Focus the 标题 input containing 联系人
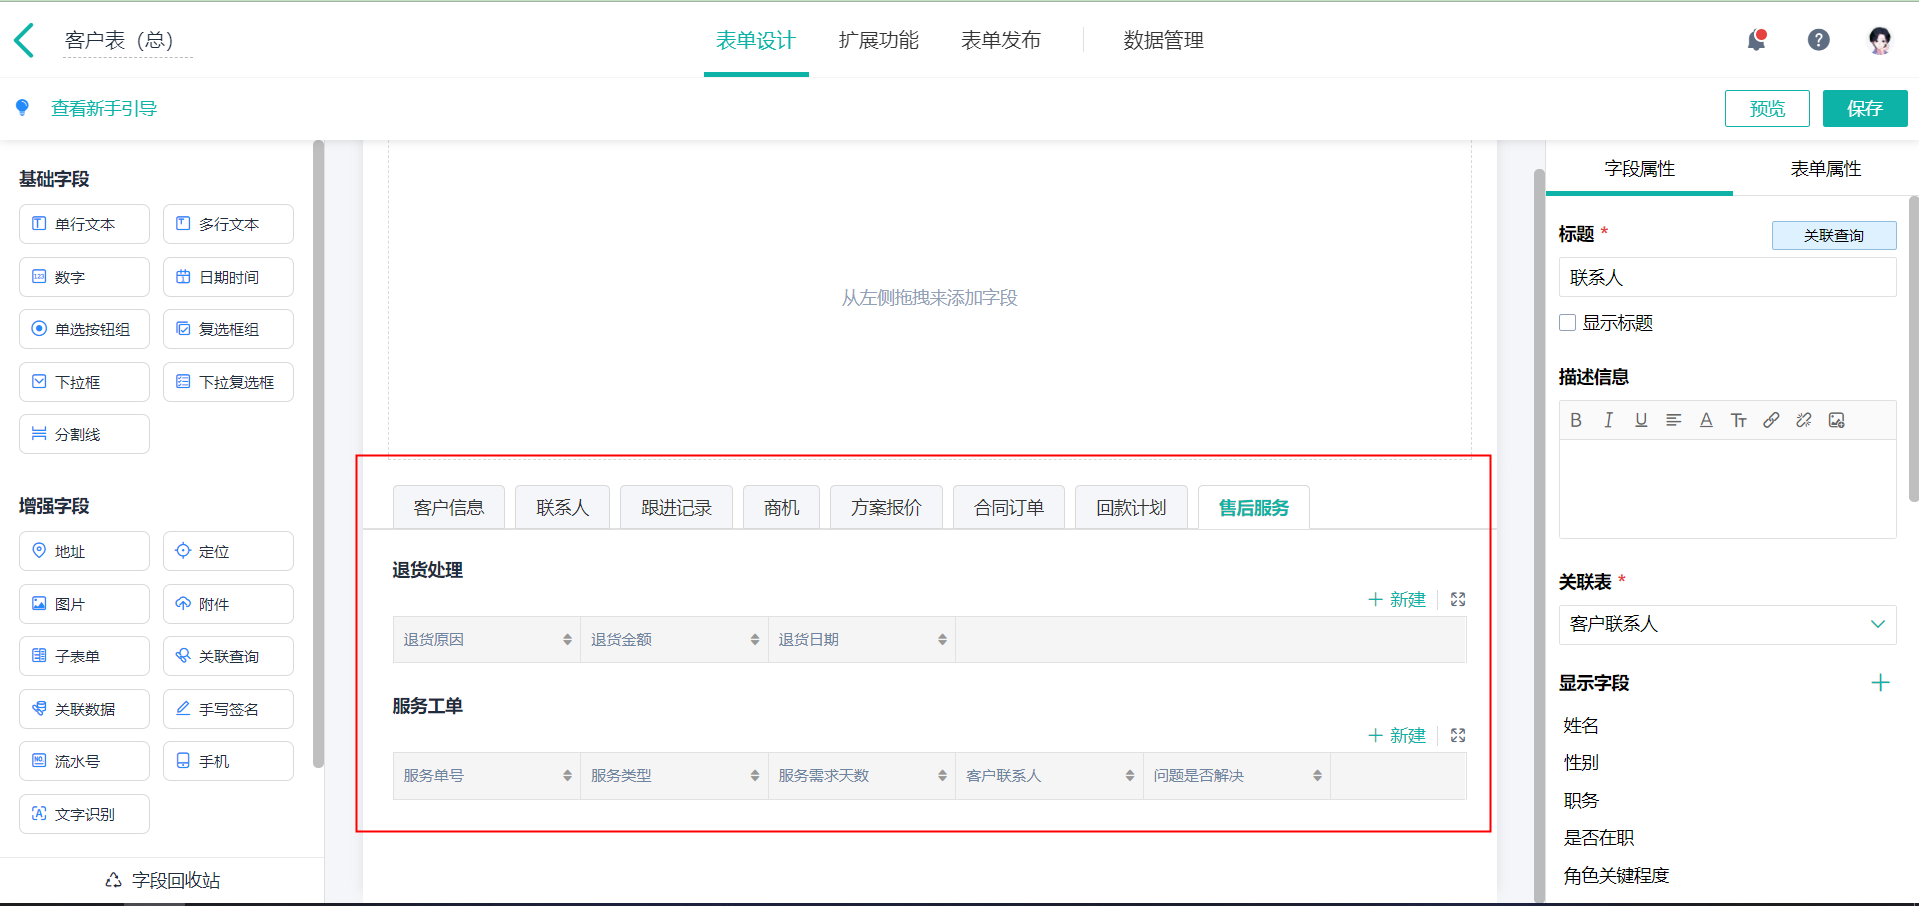The image size is (1919, 906). pos(1727,277)
